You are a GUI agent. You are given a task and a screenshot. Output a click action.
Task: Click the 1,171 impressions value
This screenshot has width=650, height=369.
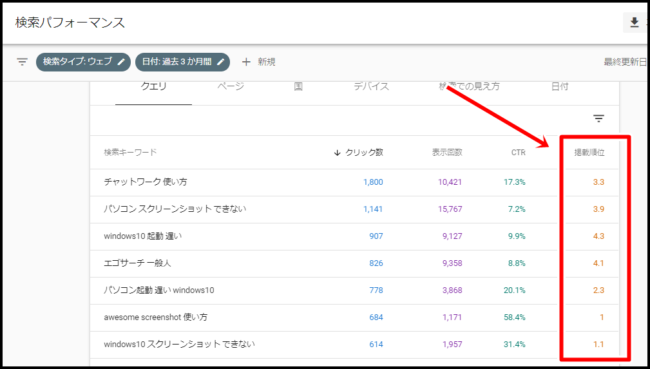click(452, 317)
